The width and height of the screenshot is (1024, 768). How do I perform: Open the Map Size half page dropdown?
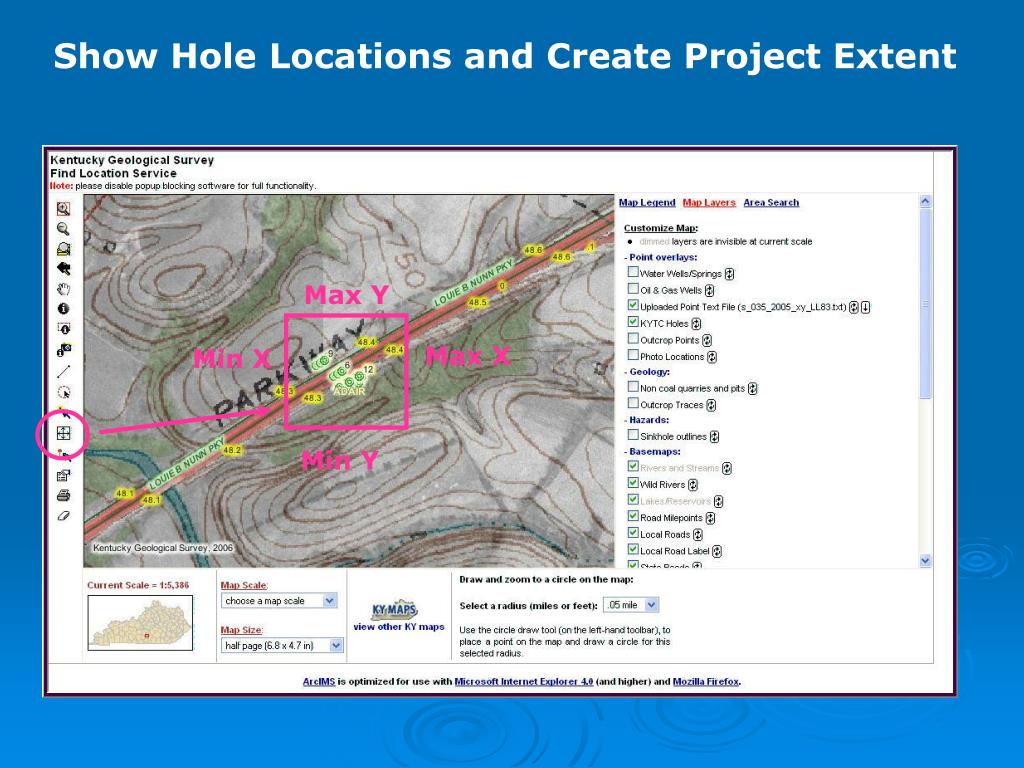click(281, 645)
